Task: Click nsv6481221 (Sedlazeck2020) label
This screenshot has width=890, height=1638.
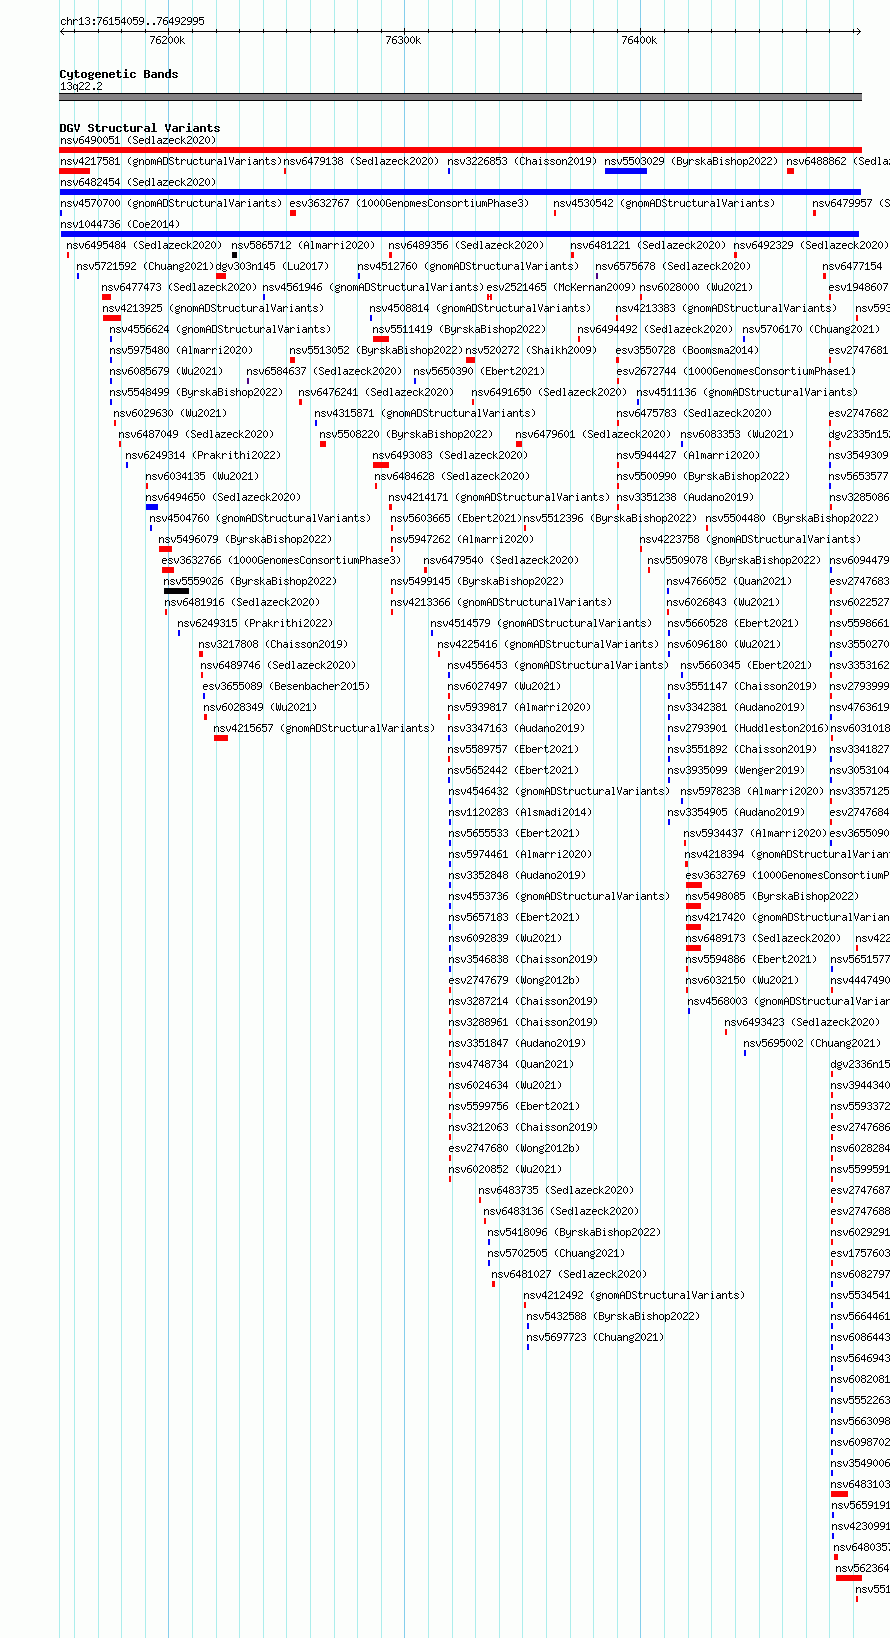Action: click(x=648, y=246)
